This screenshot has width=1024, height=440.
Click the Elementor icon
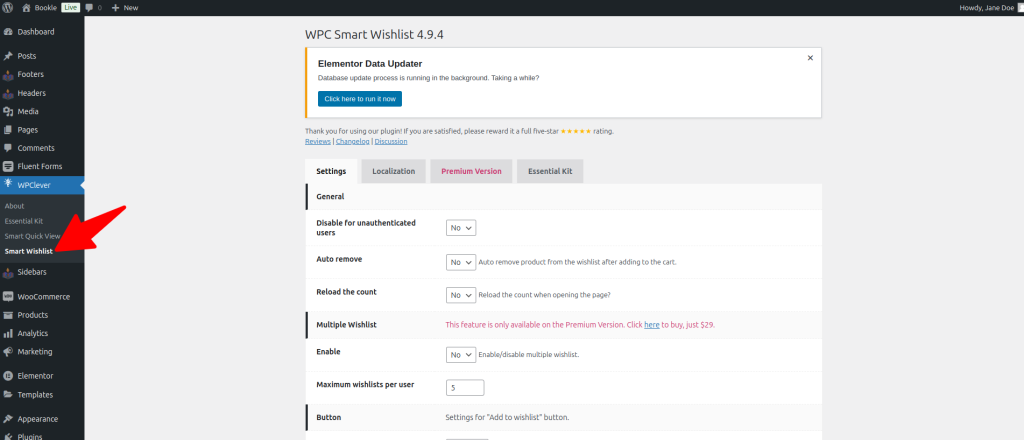8,376
